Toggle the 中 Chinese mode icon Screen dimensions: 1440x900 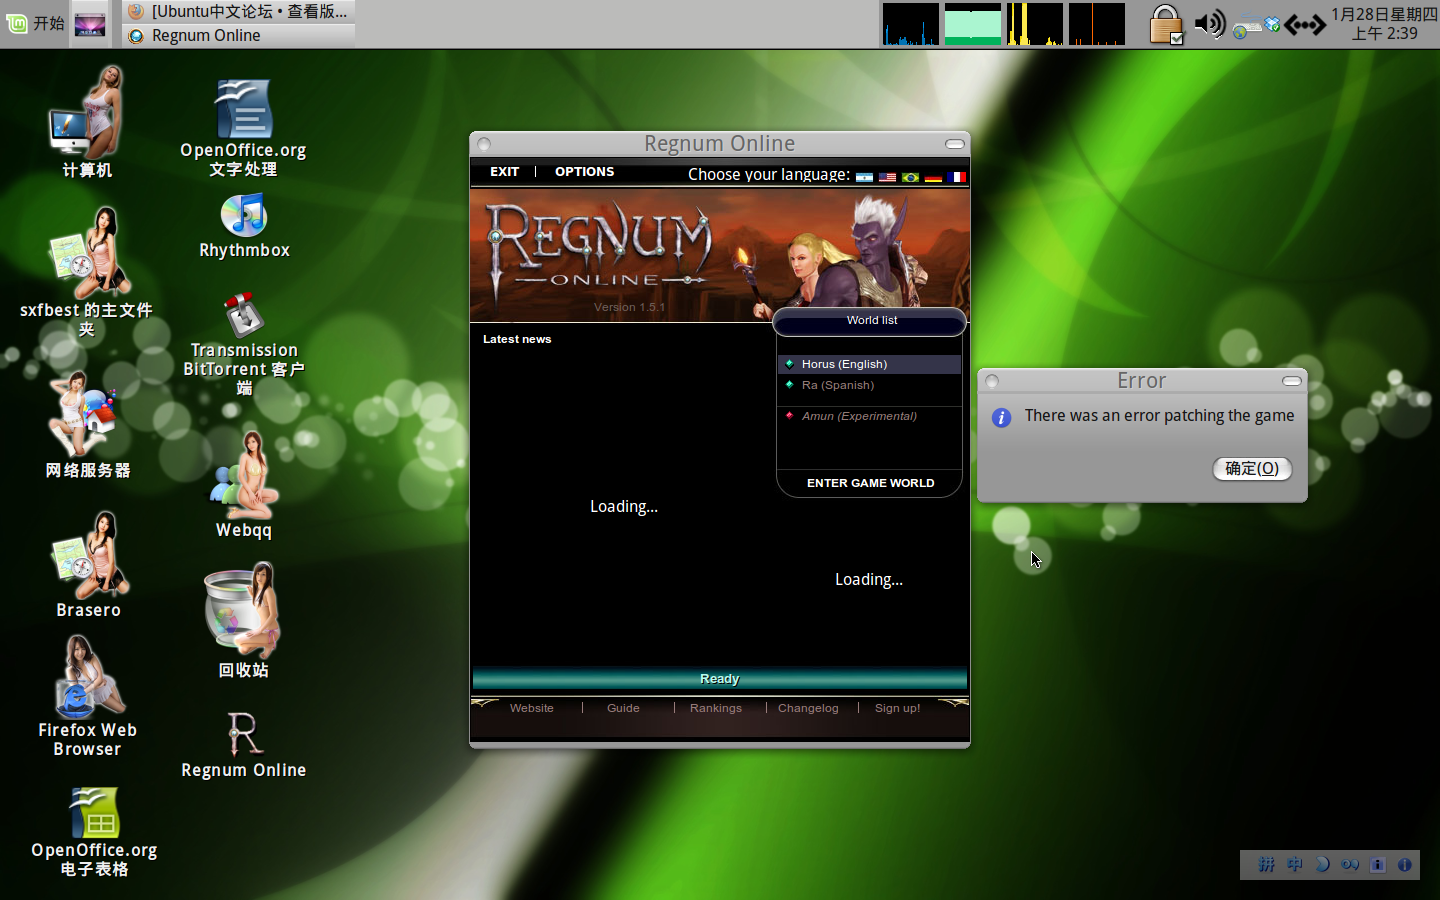point(1294,864)
